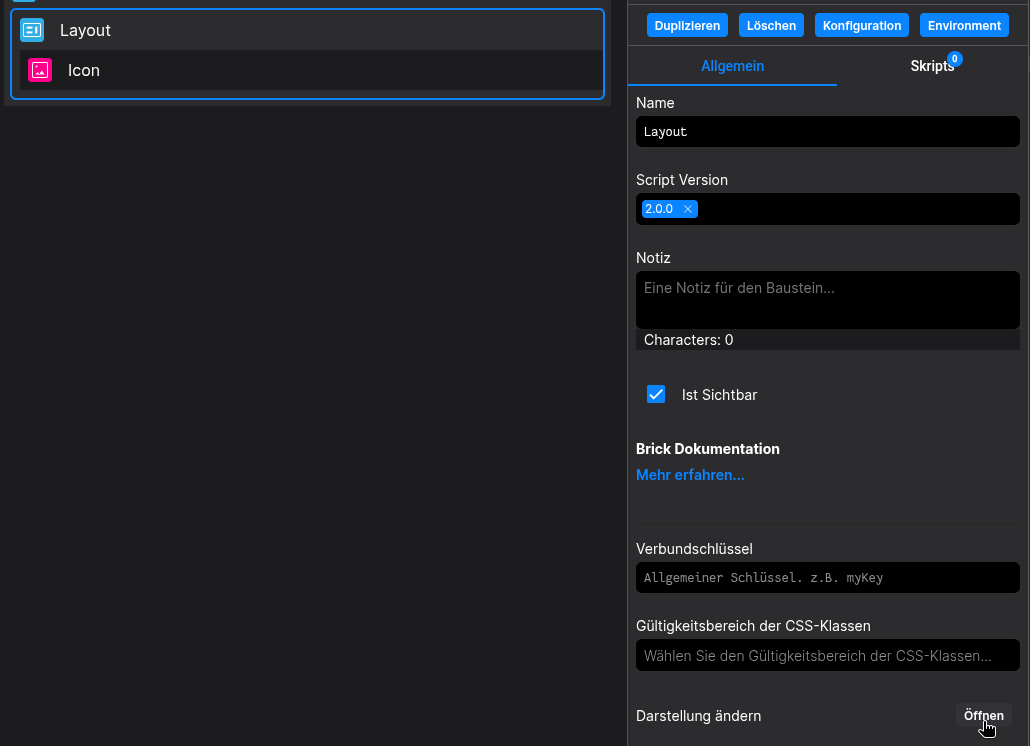The width and height of the screenshot is (1030, 746).
Task: Open the Mehr erfahren documentation link
Action: 690,475
